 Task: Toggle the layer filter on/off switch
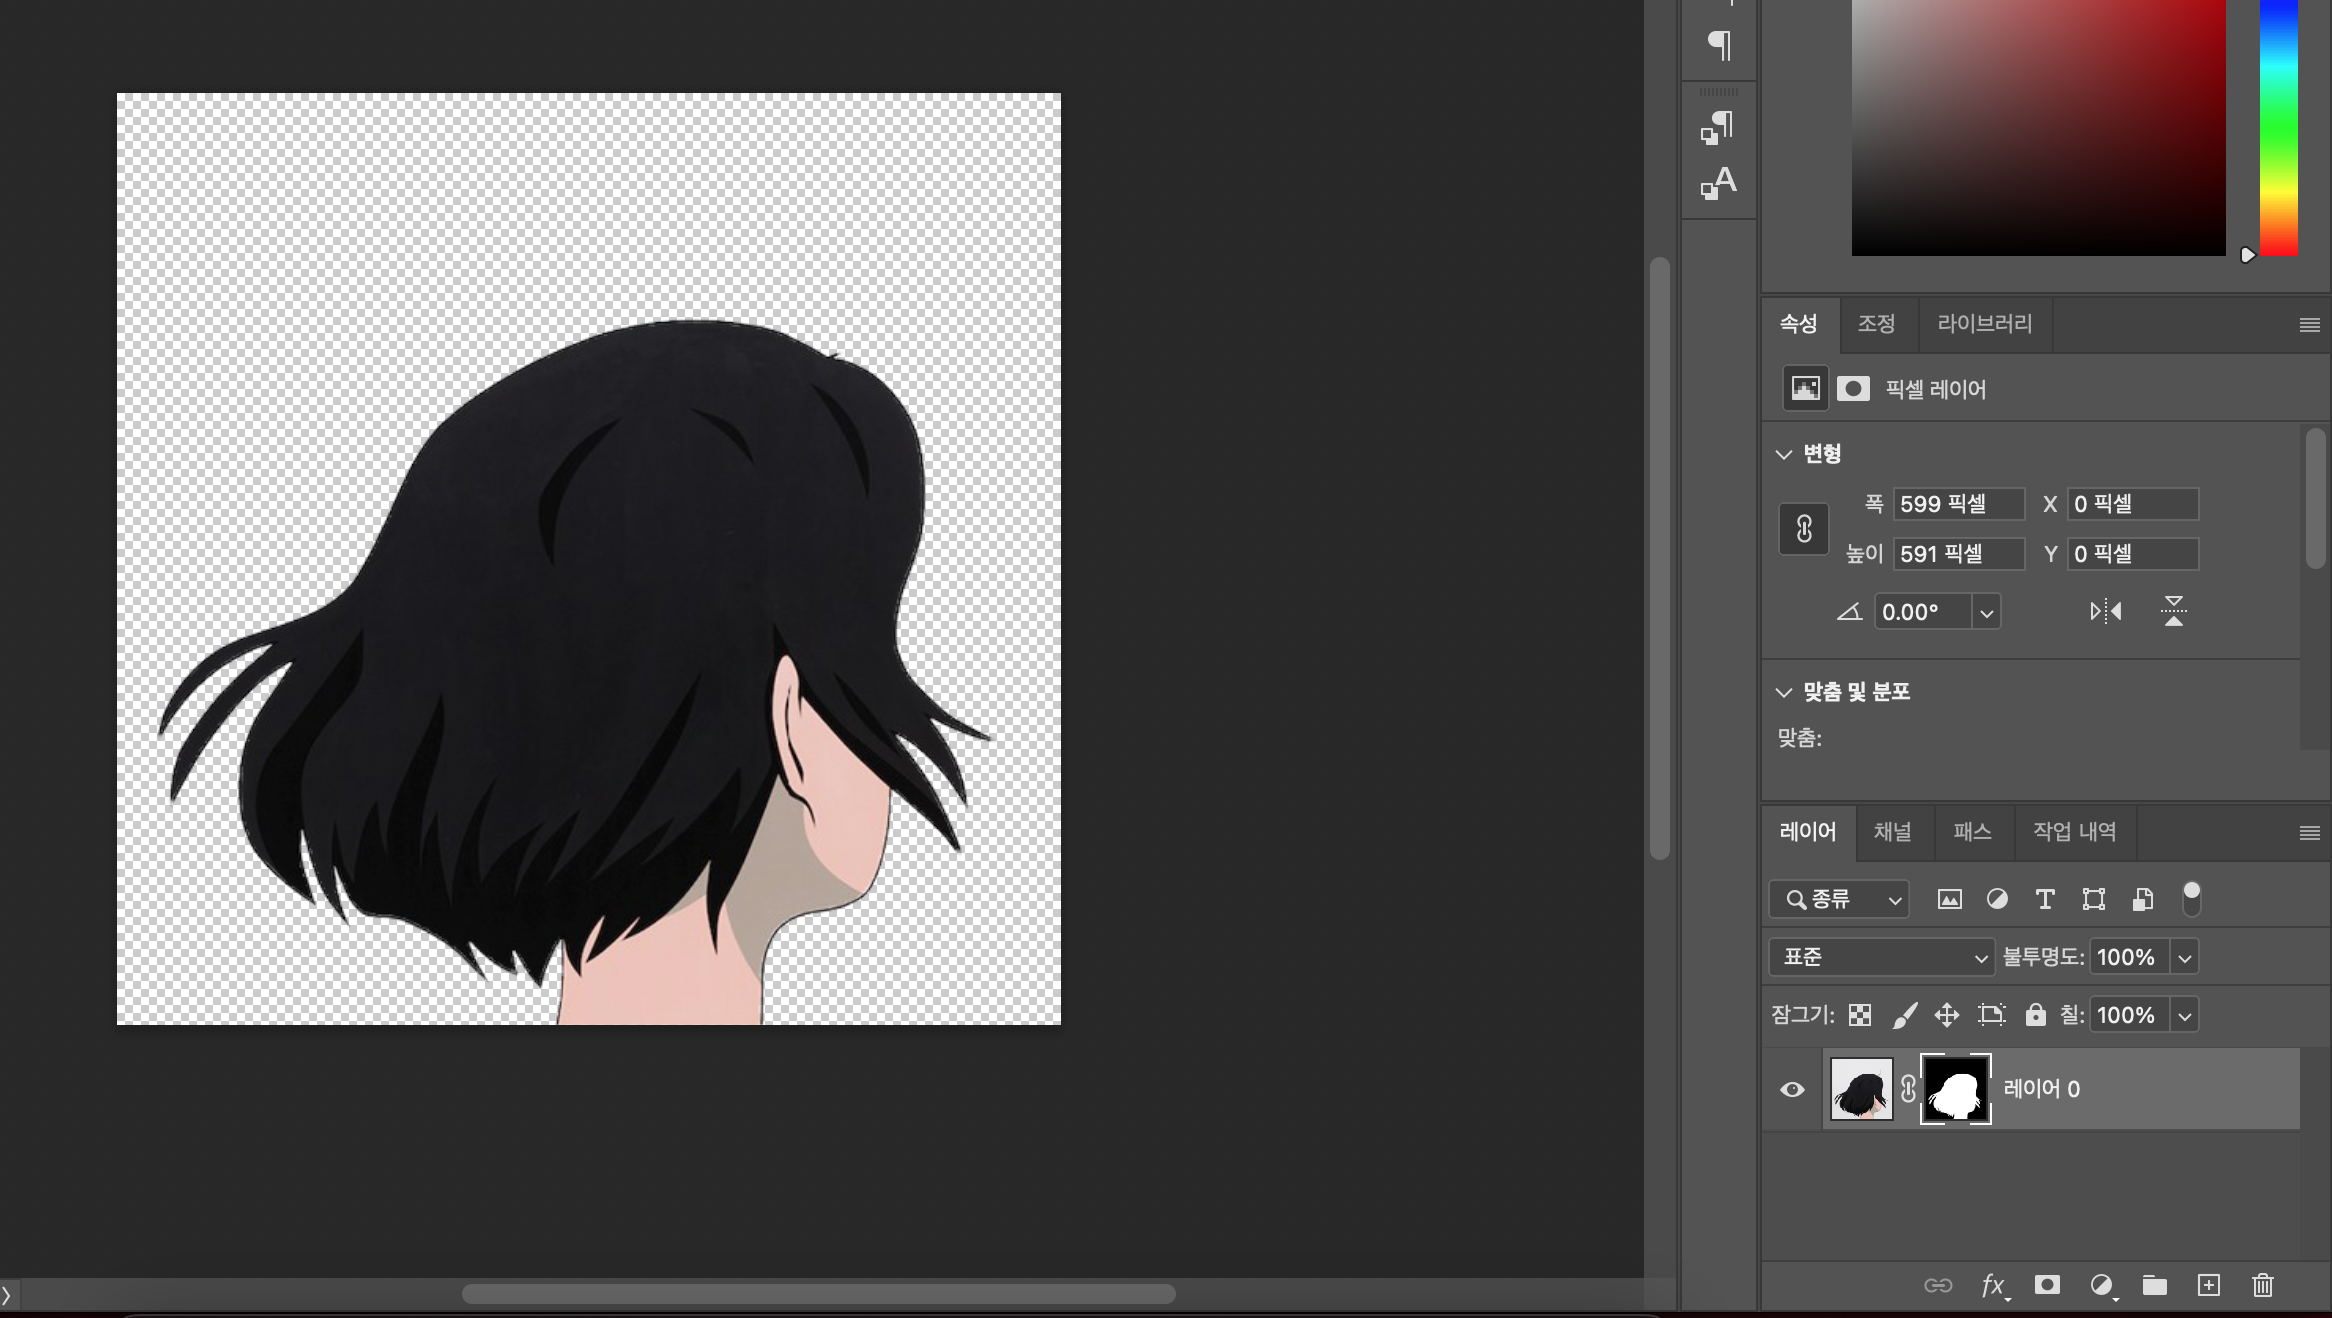(x=2191, y=898)
